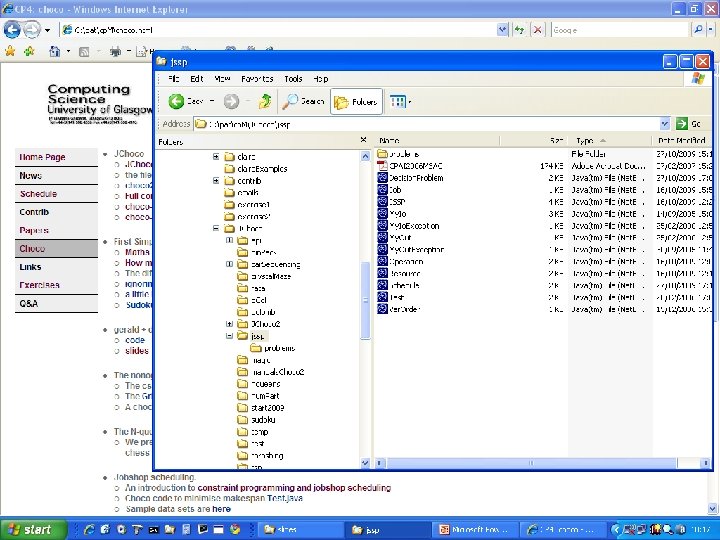Open the Favorites menu in Explorer
The width and height of the screenshot is (720, 540).
point(257,79)
